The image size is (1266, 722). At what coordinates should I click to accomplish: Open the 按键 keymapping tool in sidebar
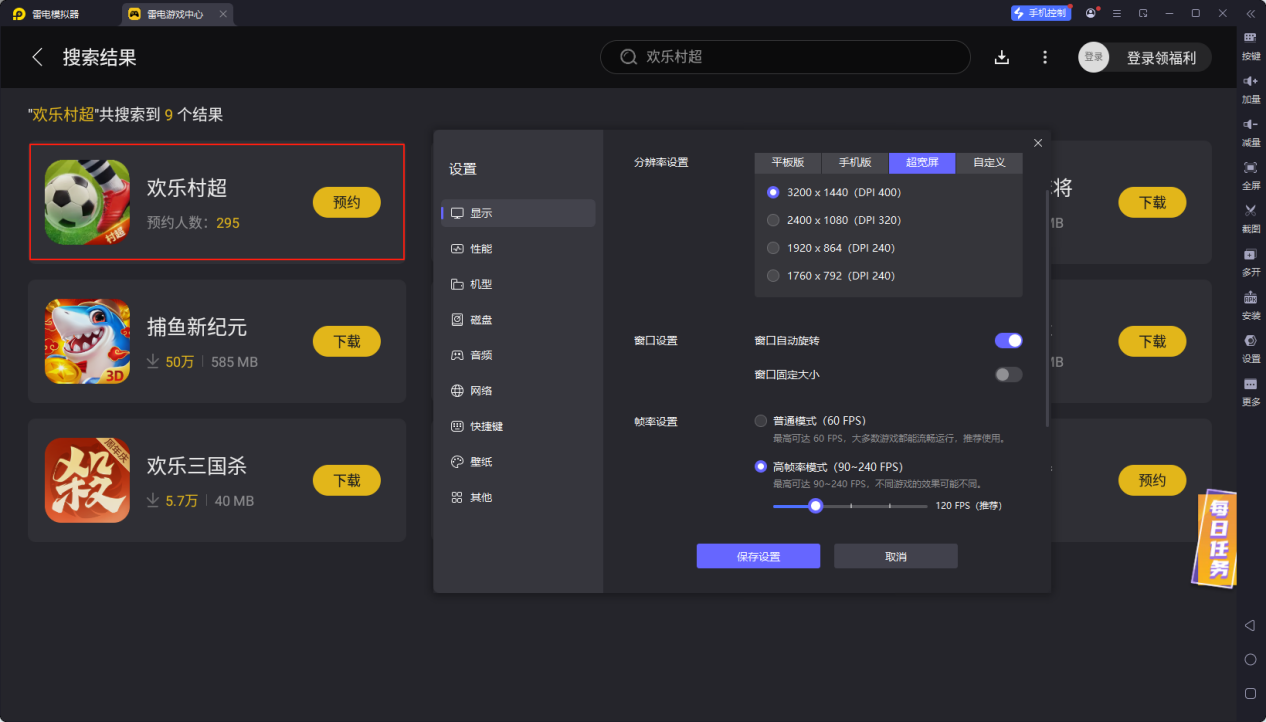(x=1250, y=46)
